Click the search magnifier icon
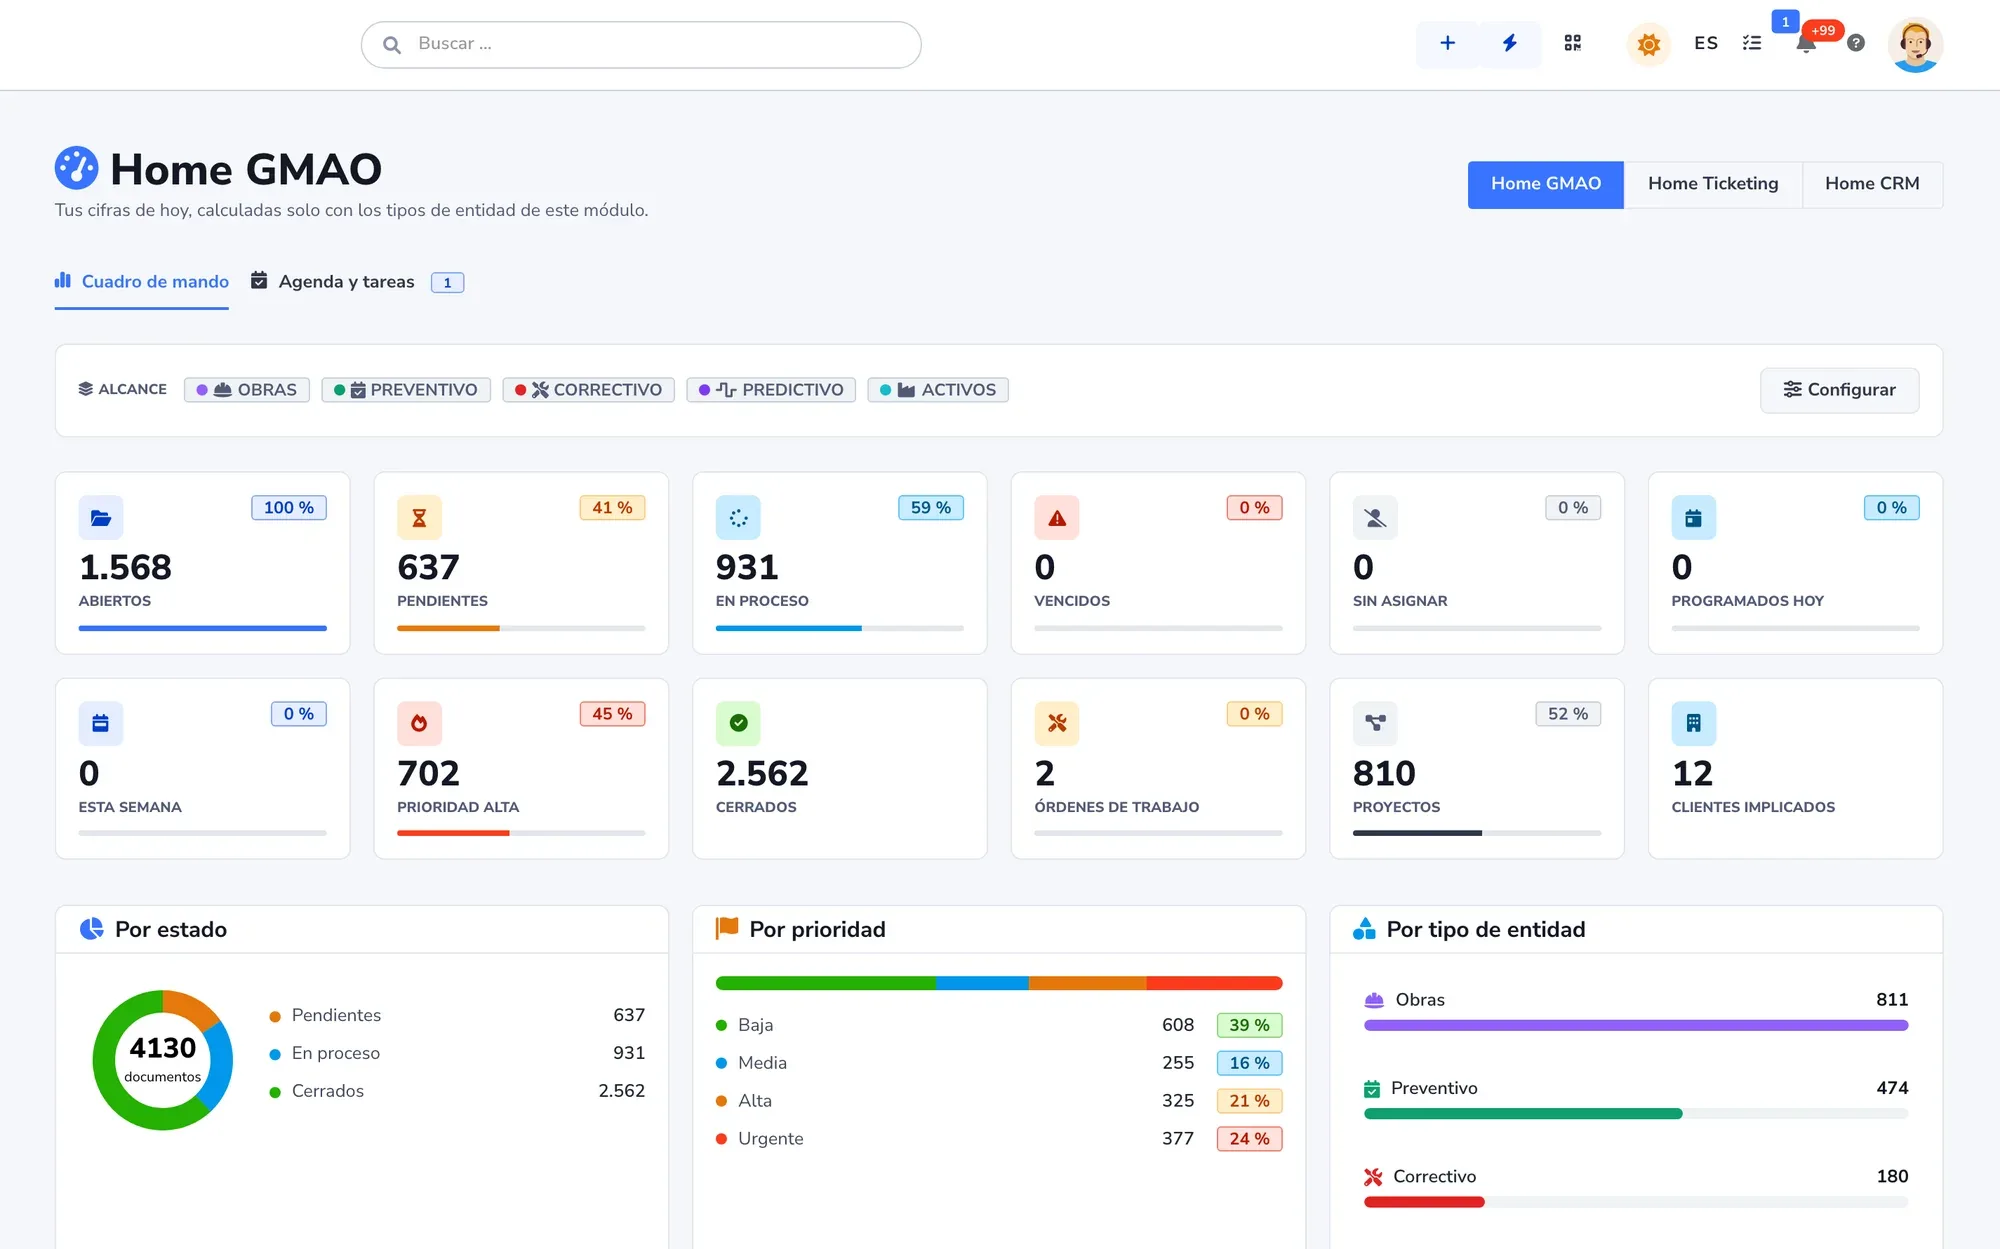Viewport: 2000px width, 1249px height. 392,45
